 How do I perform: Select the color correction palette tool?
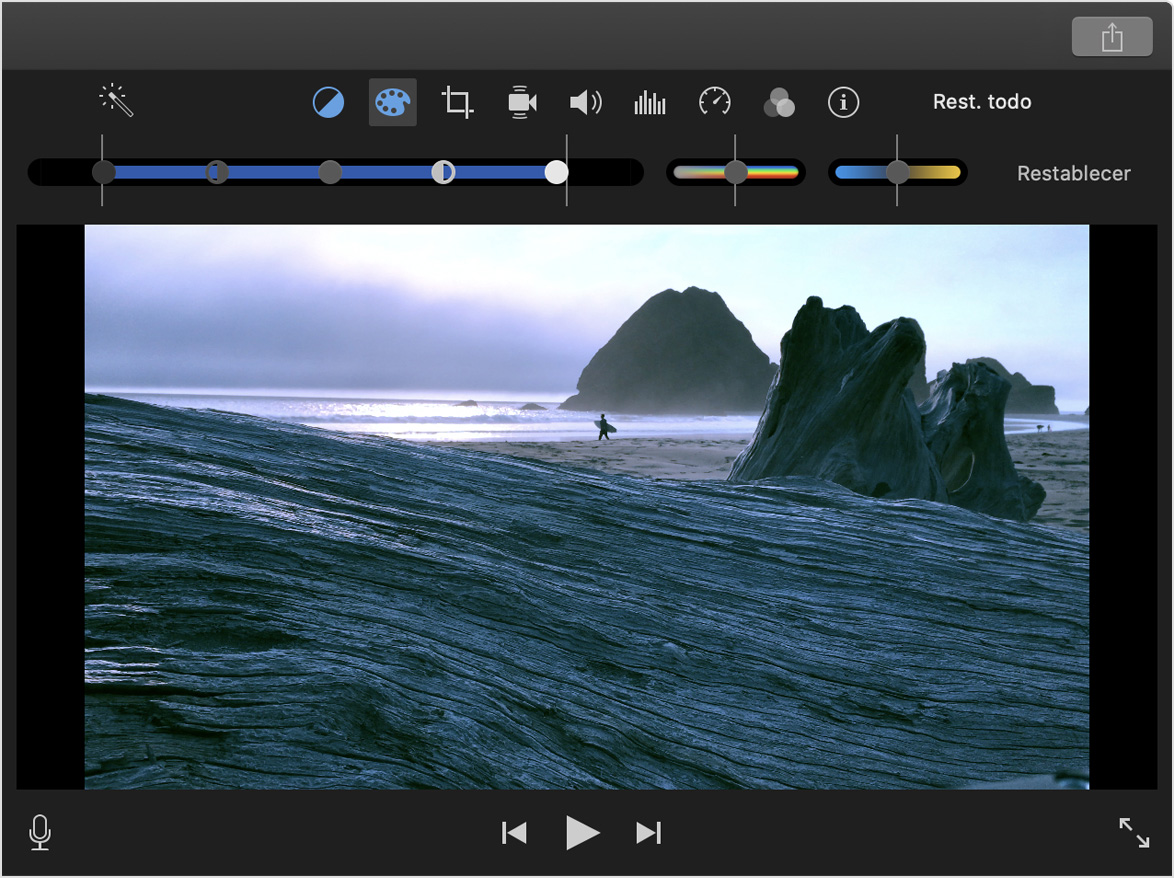[x=392, y=101]
